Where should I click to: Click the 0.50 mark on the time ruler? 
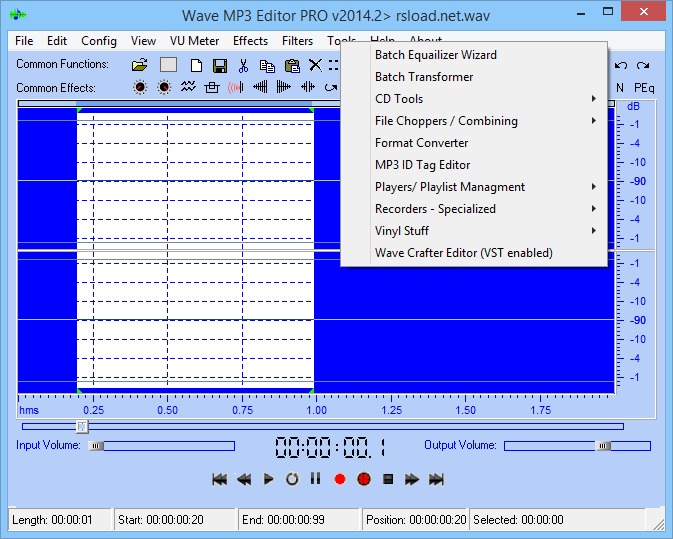[x=167, y=410]
